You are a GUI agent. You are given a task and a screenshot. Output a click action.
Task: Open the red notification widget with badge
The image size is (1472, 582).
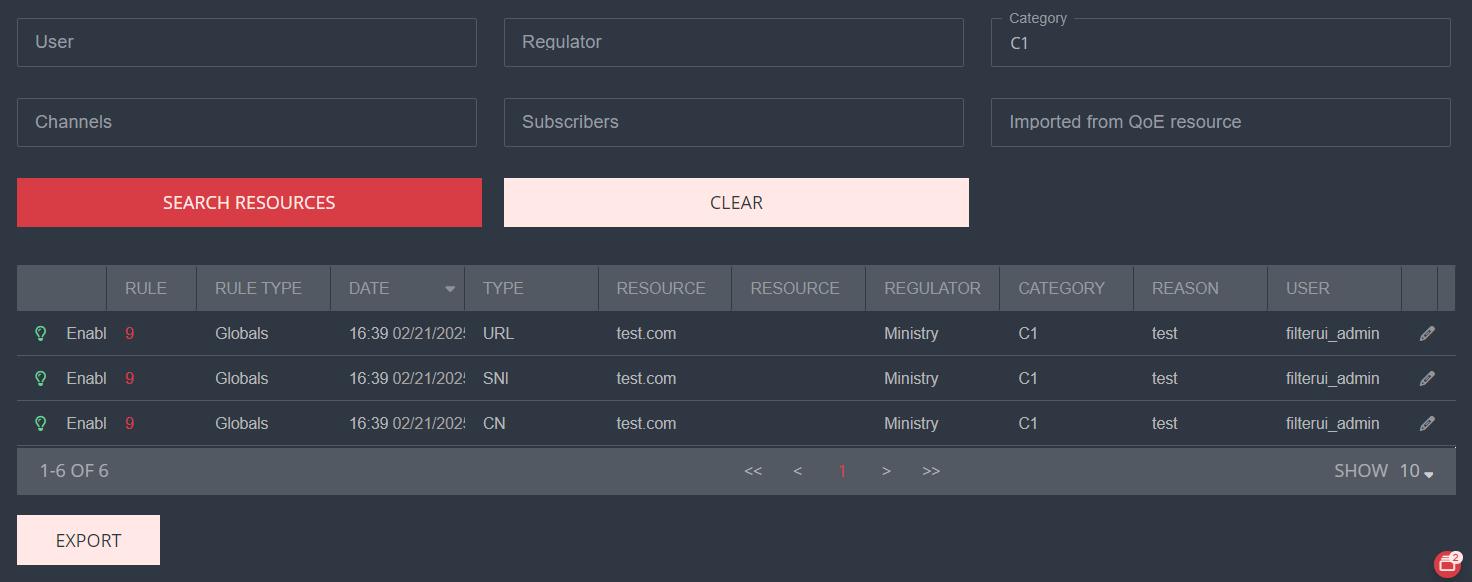pos(1447,564)
